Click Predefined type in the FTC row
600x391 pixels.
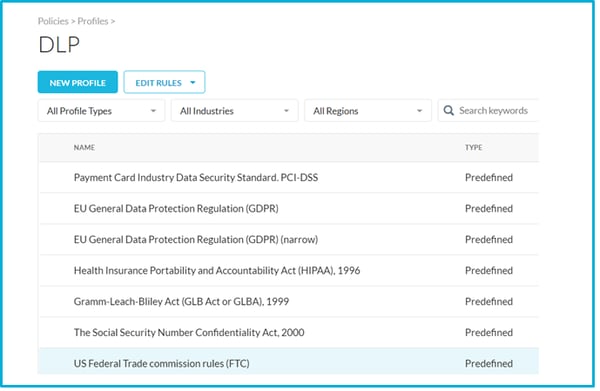(x=489, y=363)
